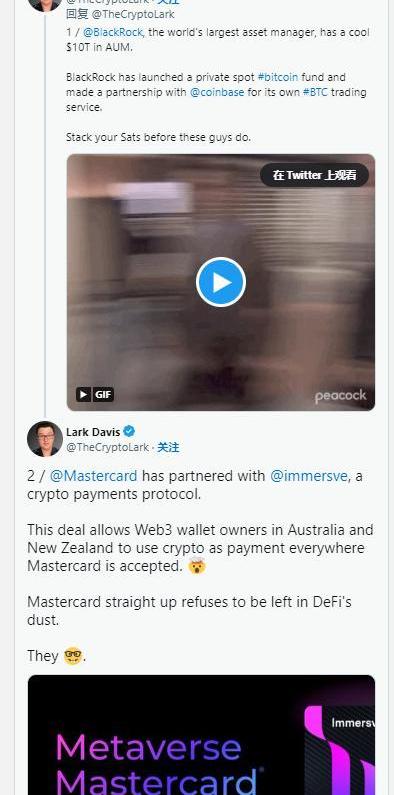Click the Lark Davis display name
This screenshot has width=394, height=795.
[x=93, y=432]
